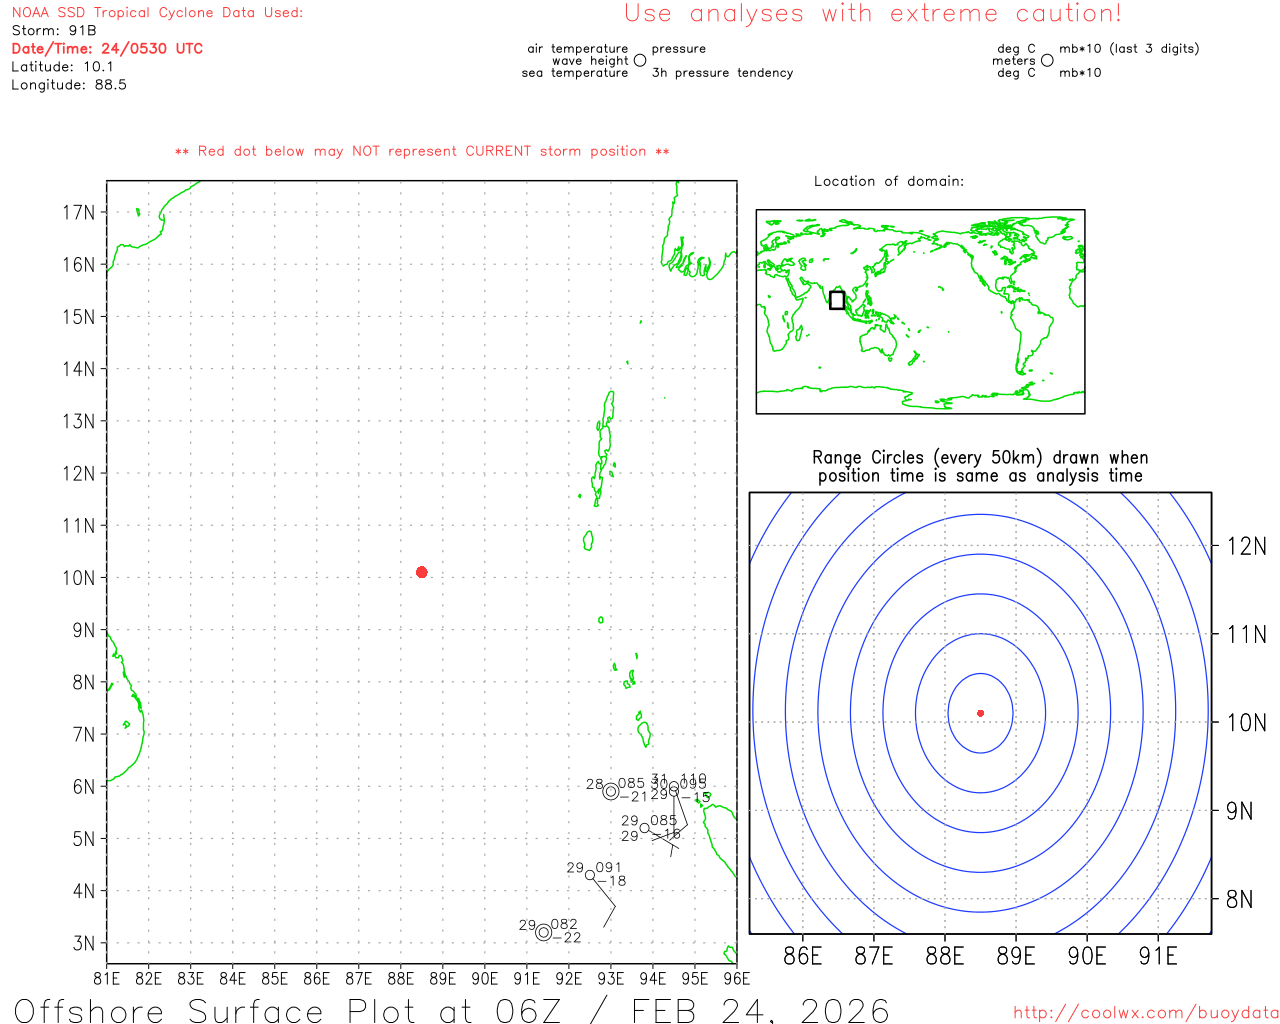Click the 'Range Circles (every 50km)' caption

980,466
